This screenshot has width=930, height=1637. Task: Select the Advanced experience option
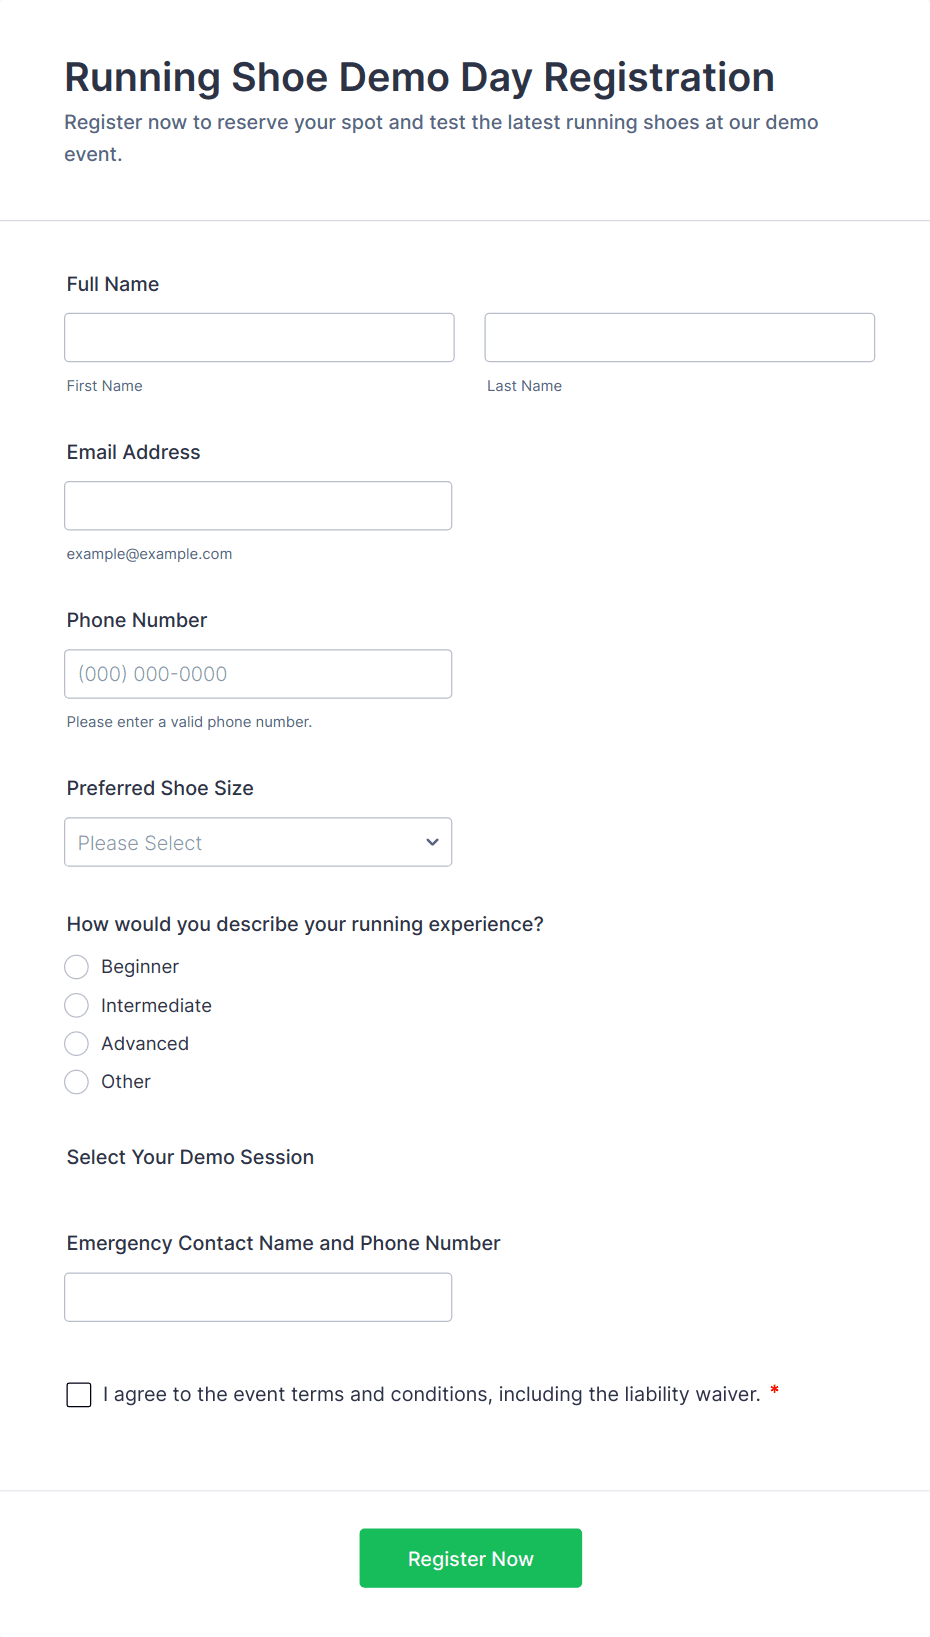77,1044
